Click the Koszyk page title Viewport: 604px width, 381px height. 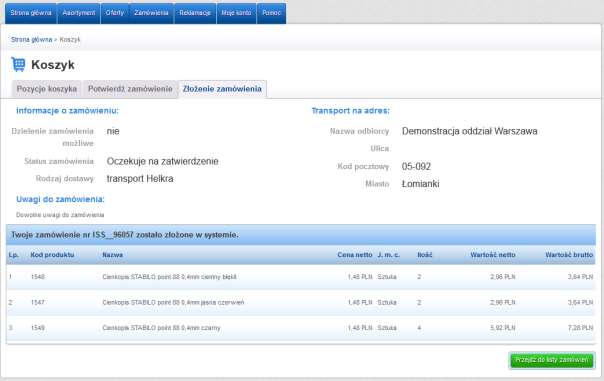pos(53,65)
